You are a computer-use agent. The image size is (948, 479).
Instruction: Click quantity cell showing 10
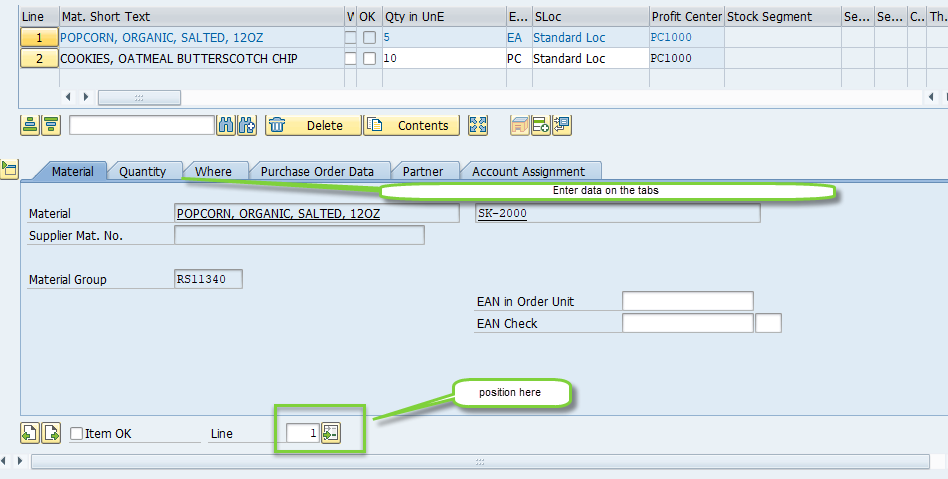tap(444, 59)
